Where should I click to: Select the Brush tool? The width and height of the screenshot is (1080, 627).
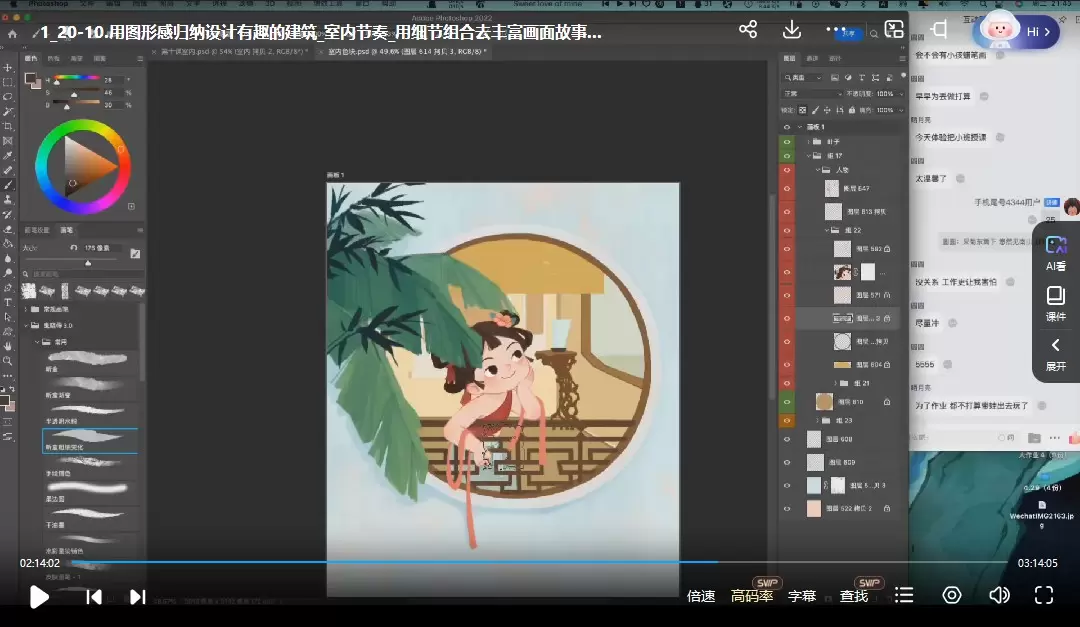tap(8, 185)
